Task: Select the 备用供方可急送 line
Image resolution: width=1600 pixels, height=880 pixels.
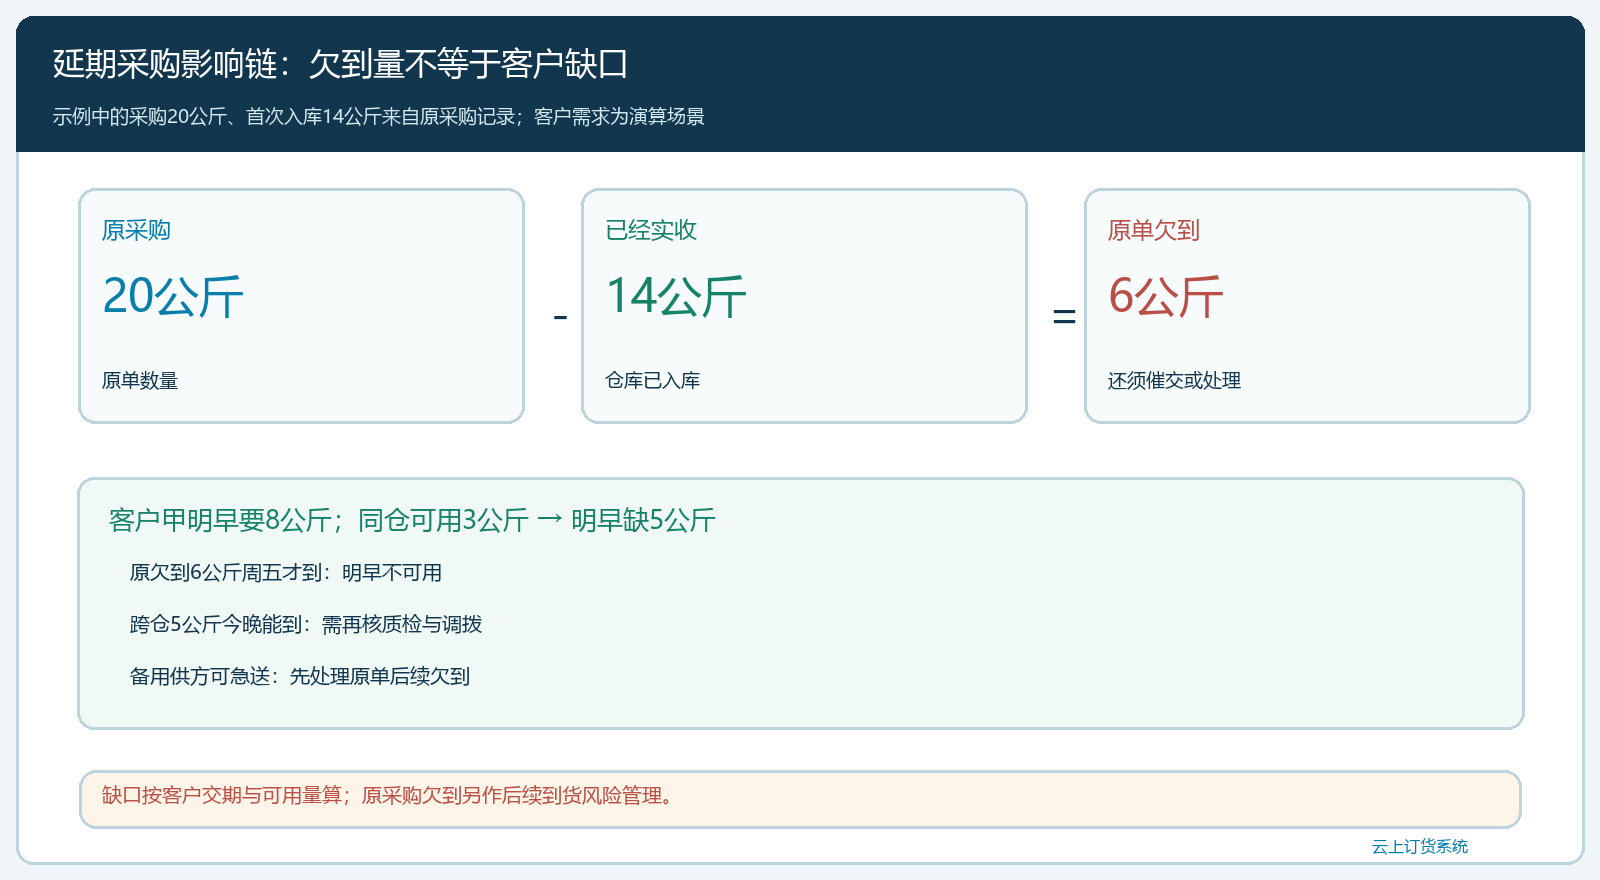Action: click(300, 677)
